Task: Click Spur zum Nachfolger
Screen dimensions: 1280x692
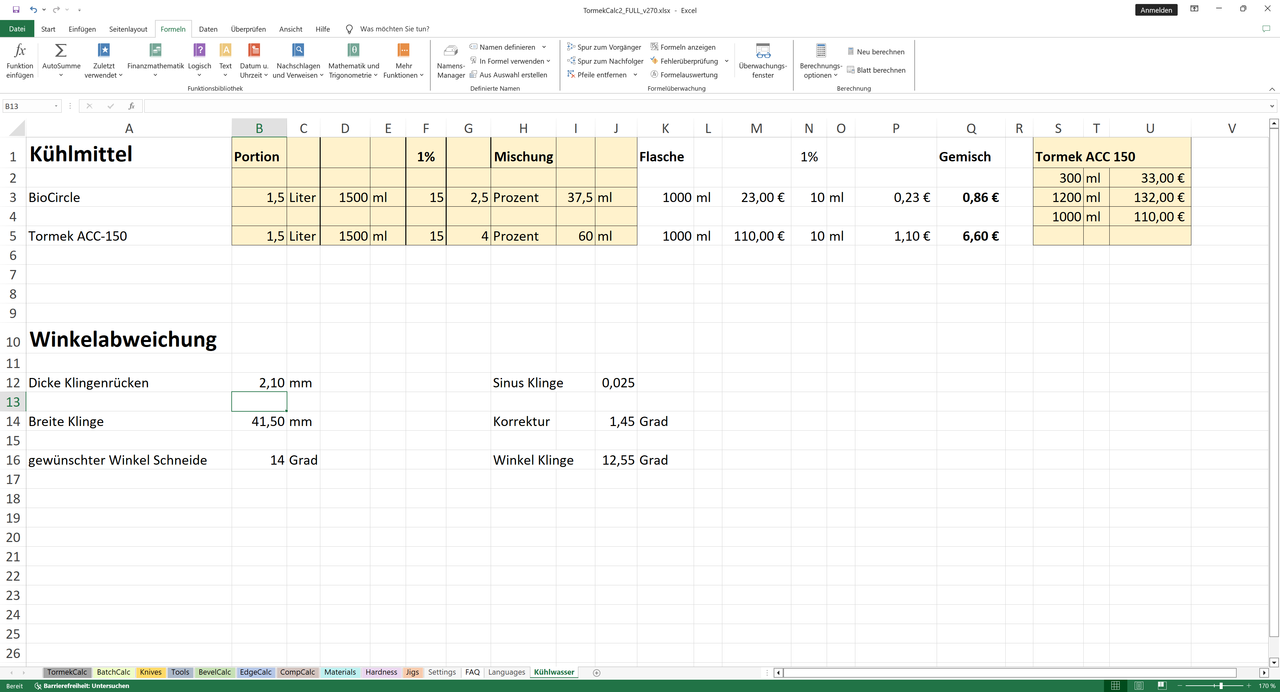Action: (604, 61)
